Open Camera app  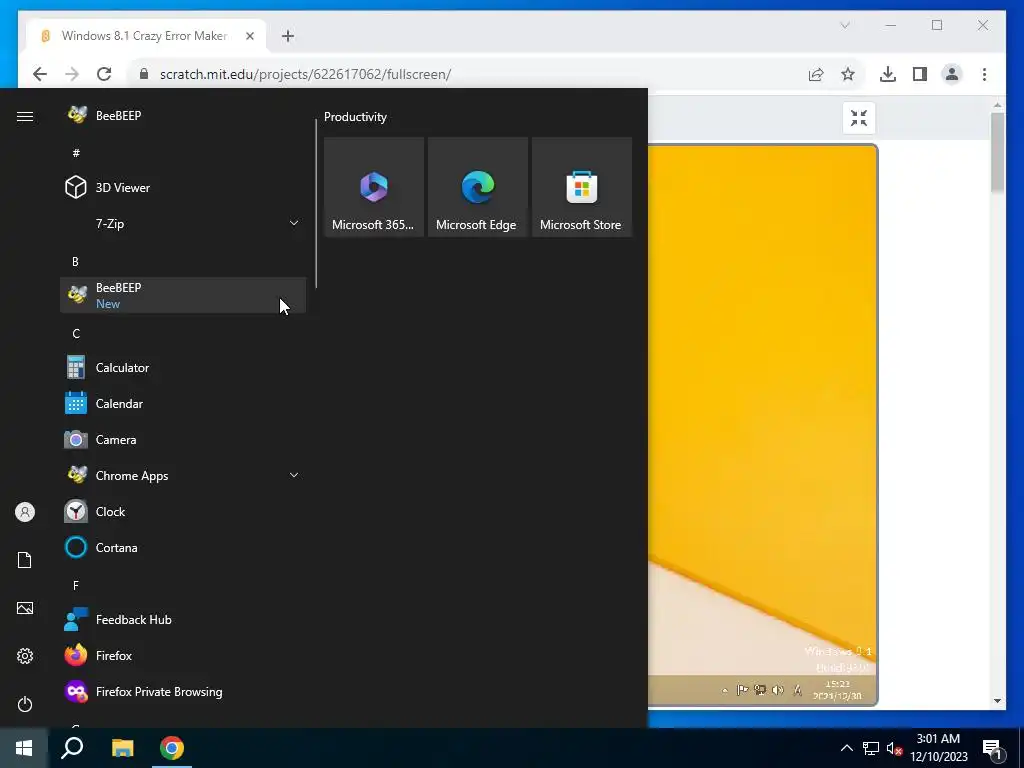[183, 440]
